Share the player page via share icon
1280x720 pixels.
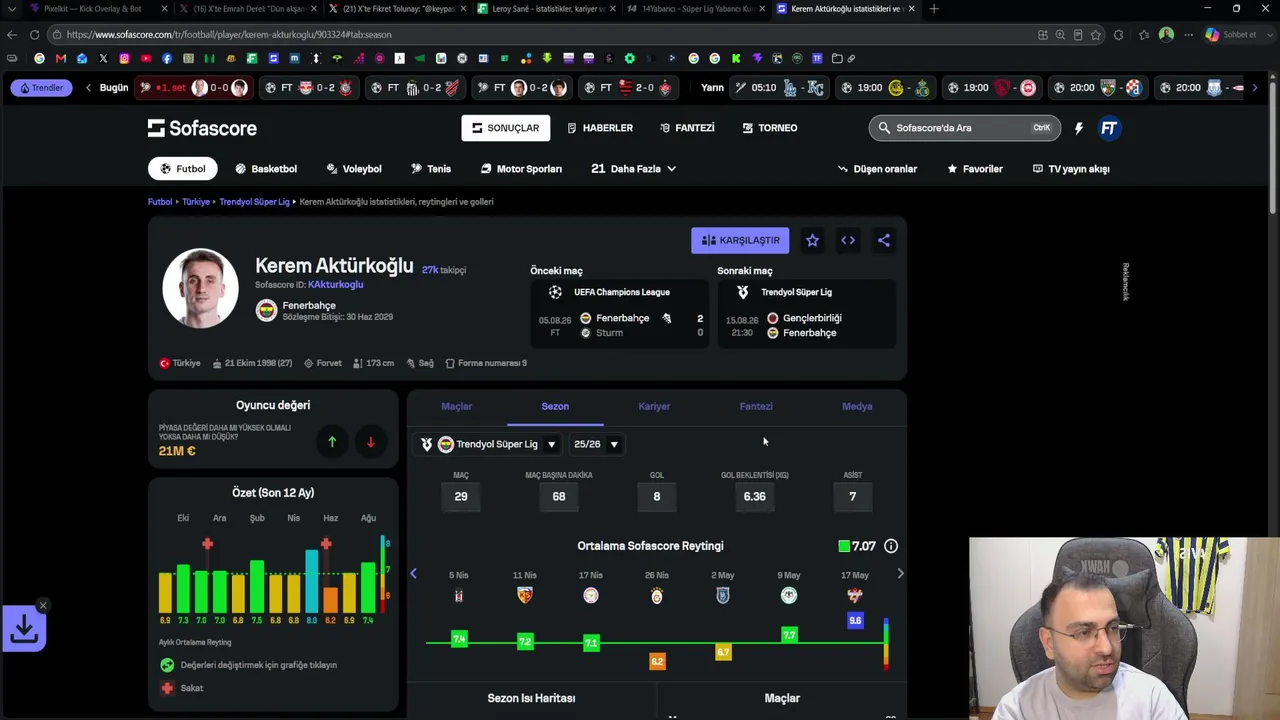pyautogui.click(x=884, y=240)
